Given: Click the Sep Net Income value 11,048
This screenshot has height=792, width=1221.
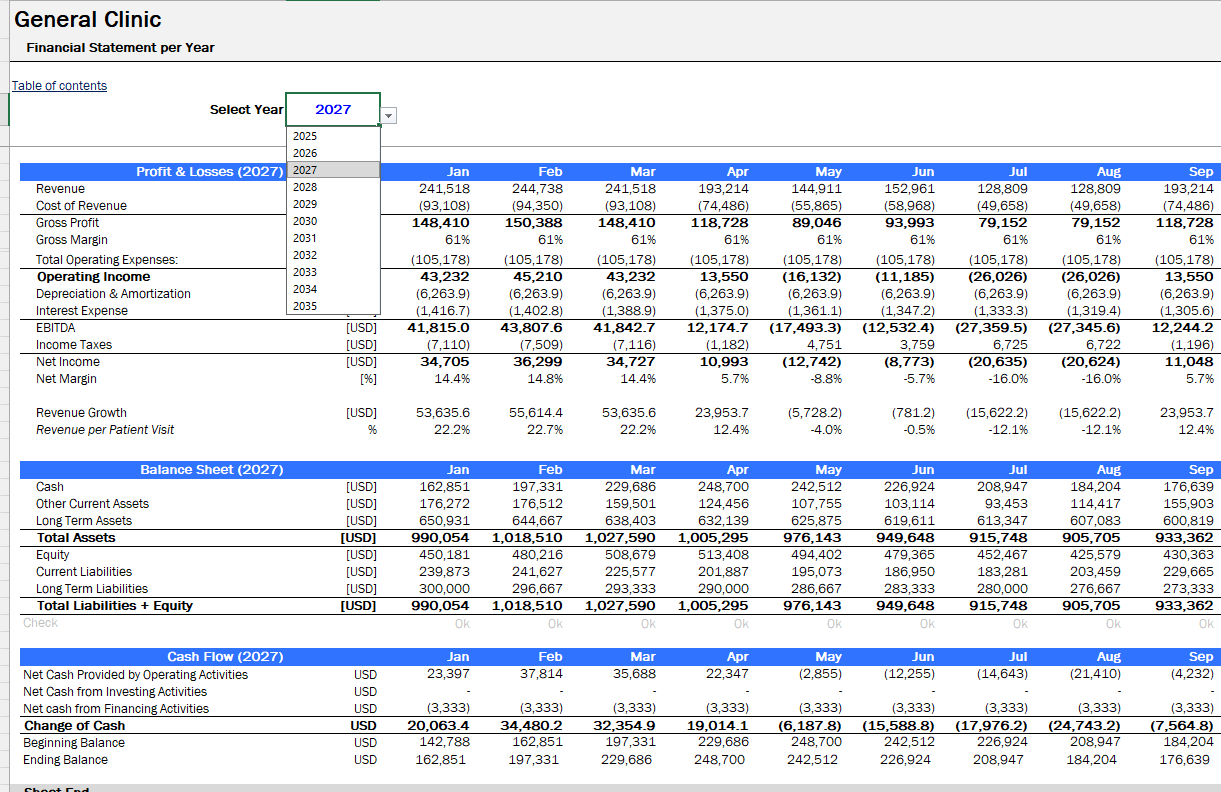Looking at the screenshot, I should pyautogui.click(x=1189, y=362).
